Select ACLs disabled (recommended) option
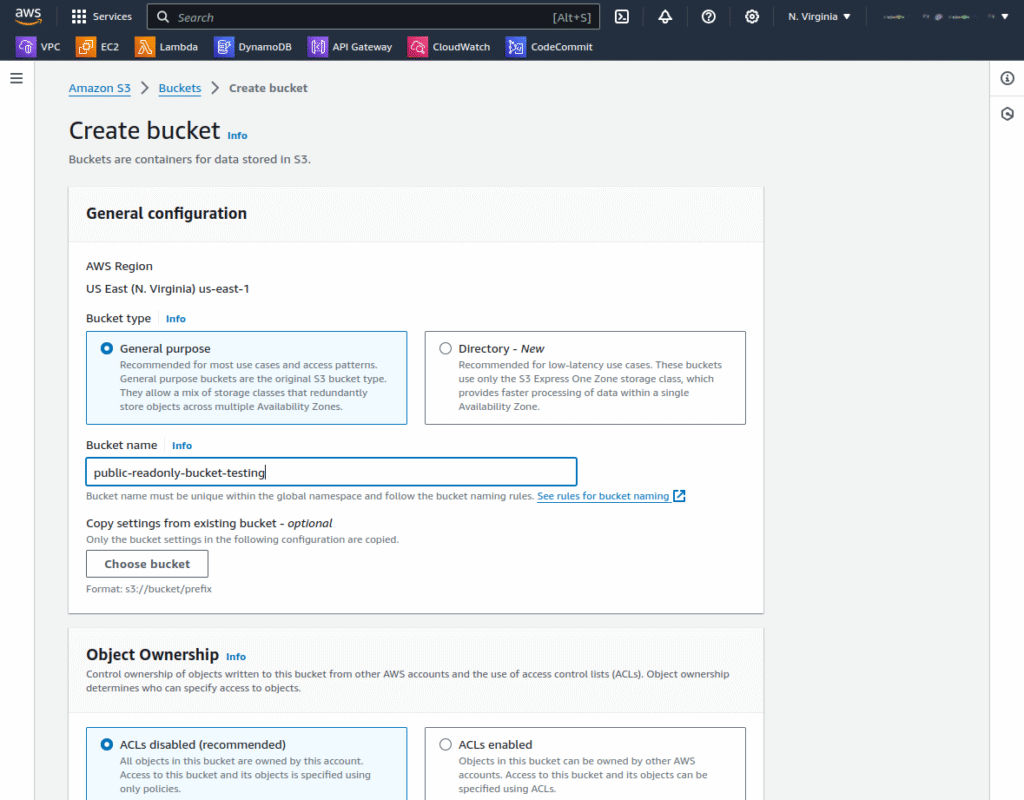Image resolution: width=1024 pixels, height=800 pixels. tap(106, 744)
